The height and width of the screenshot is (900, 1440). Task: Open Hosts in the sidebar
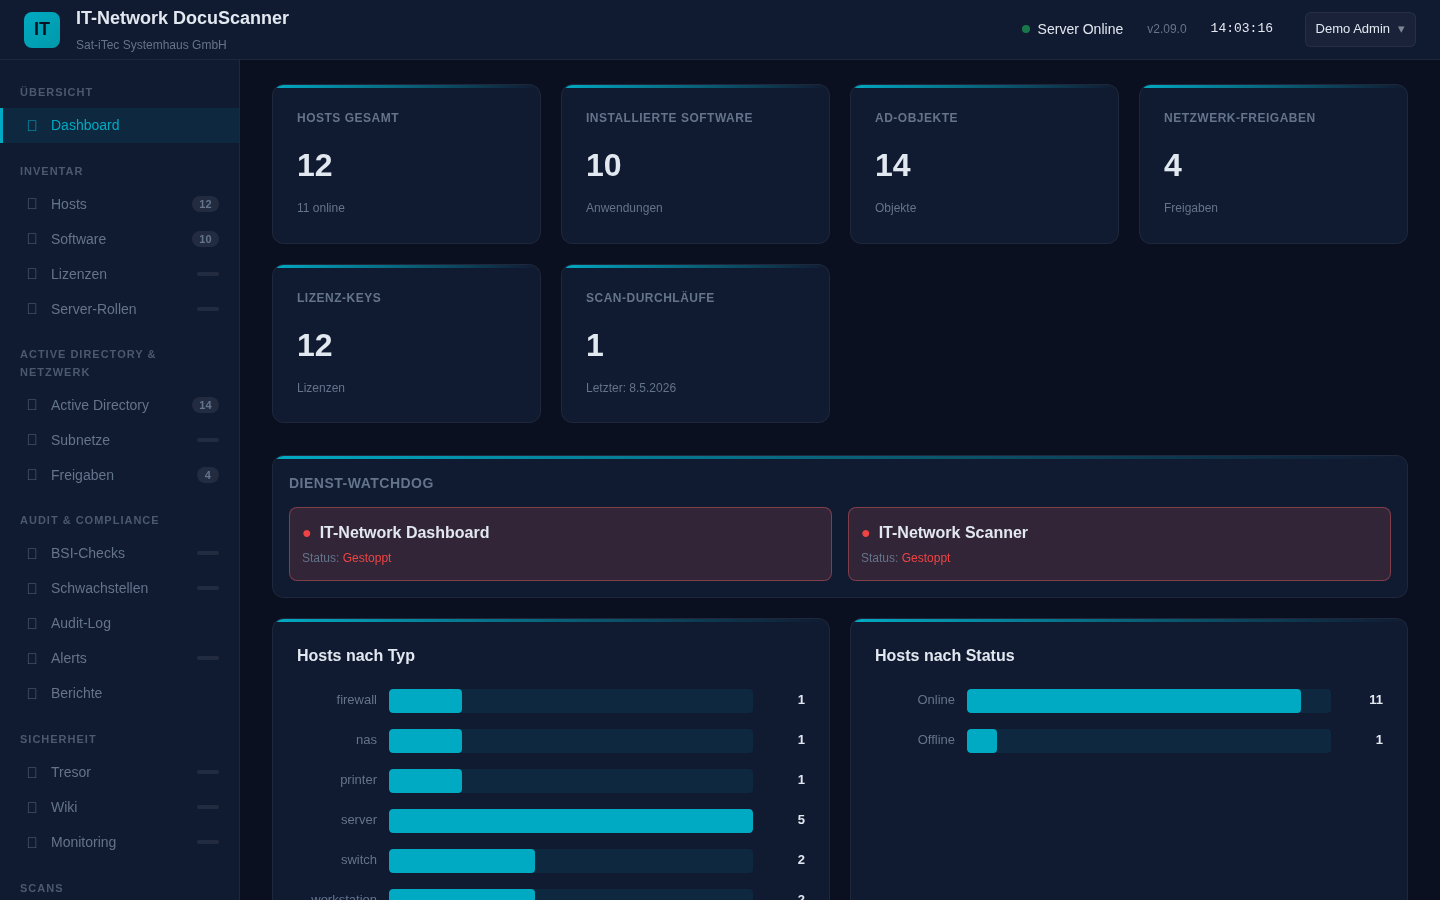pos(120,204)
